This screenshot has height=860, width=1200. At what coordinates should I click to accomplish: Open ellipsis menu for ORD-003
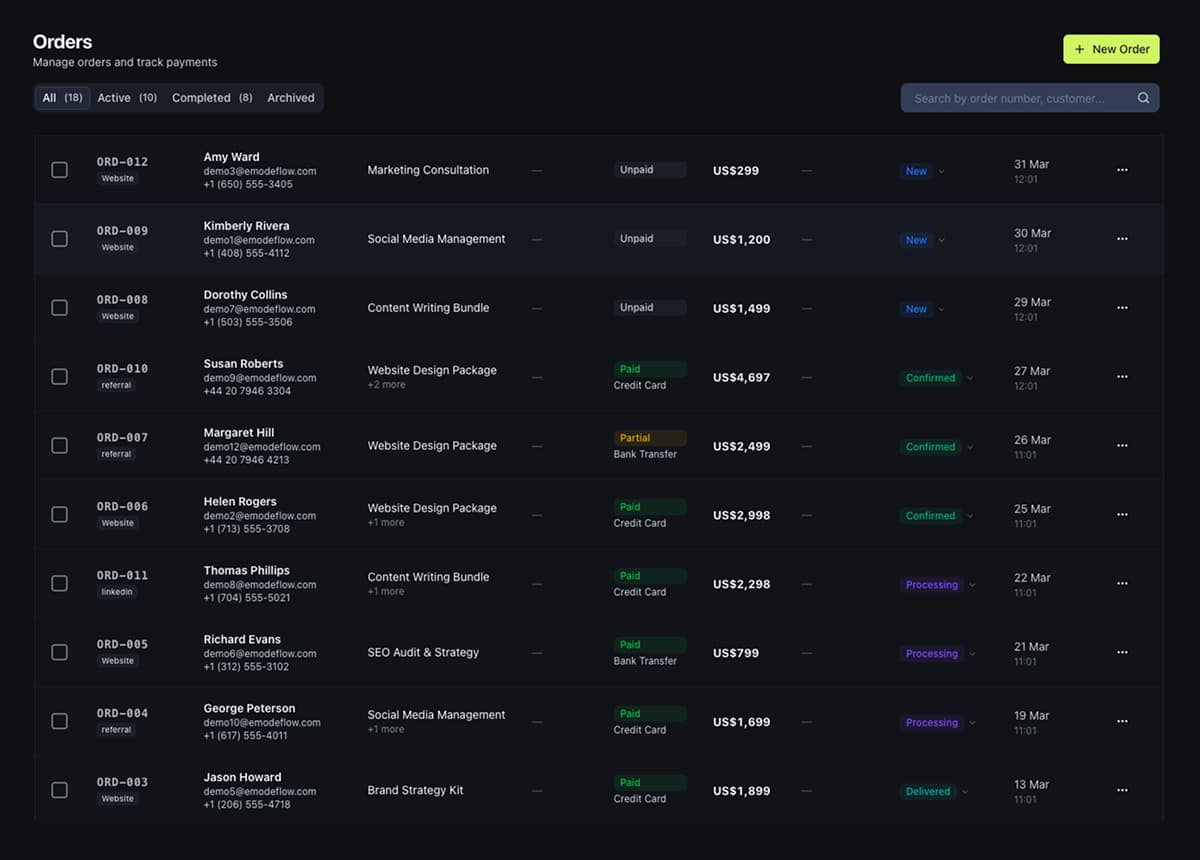click(1122, 790)
